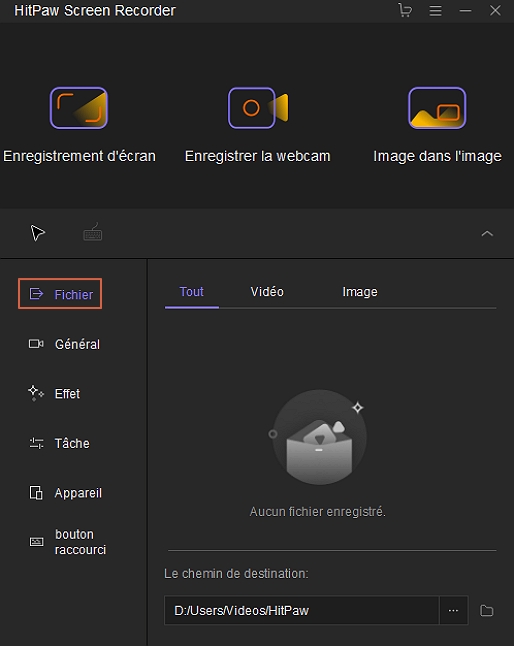Browse destination path with ellipsis button
Screen dimensions: 514x646
pyautogui.click(x=453, y=610)
